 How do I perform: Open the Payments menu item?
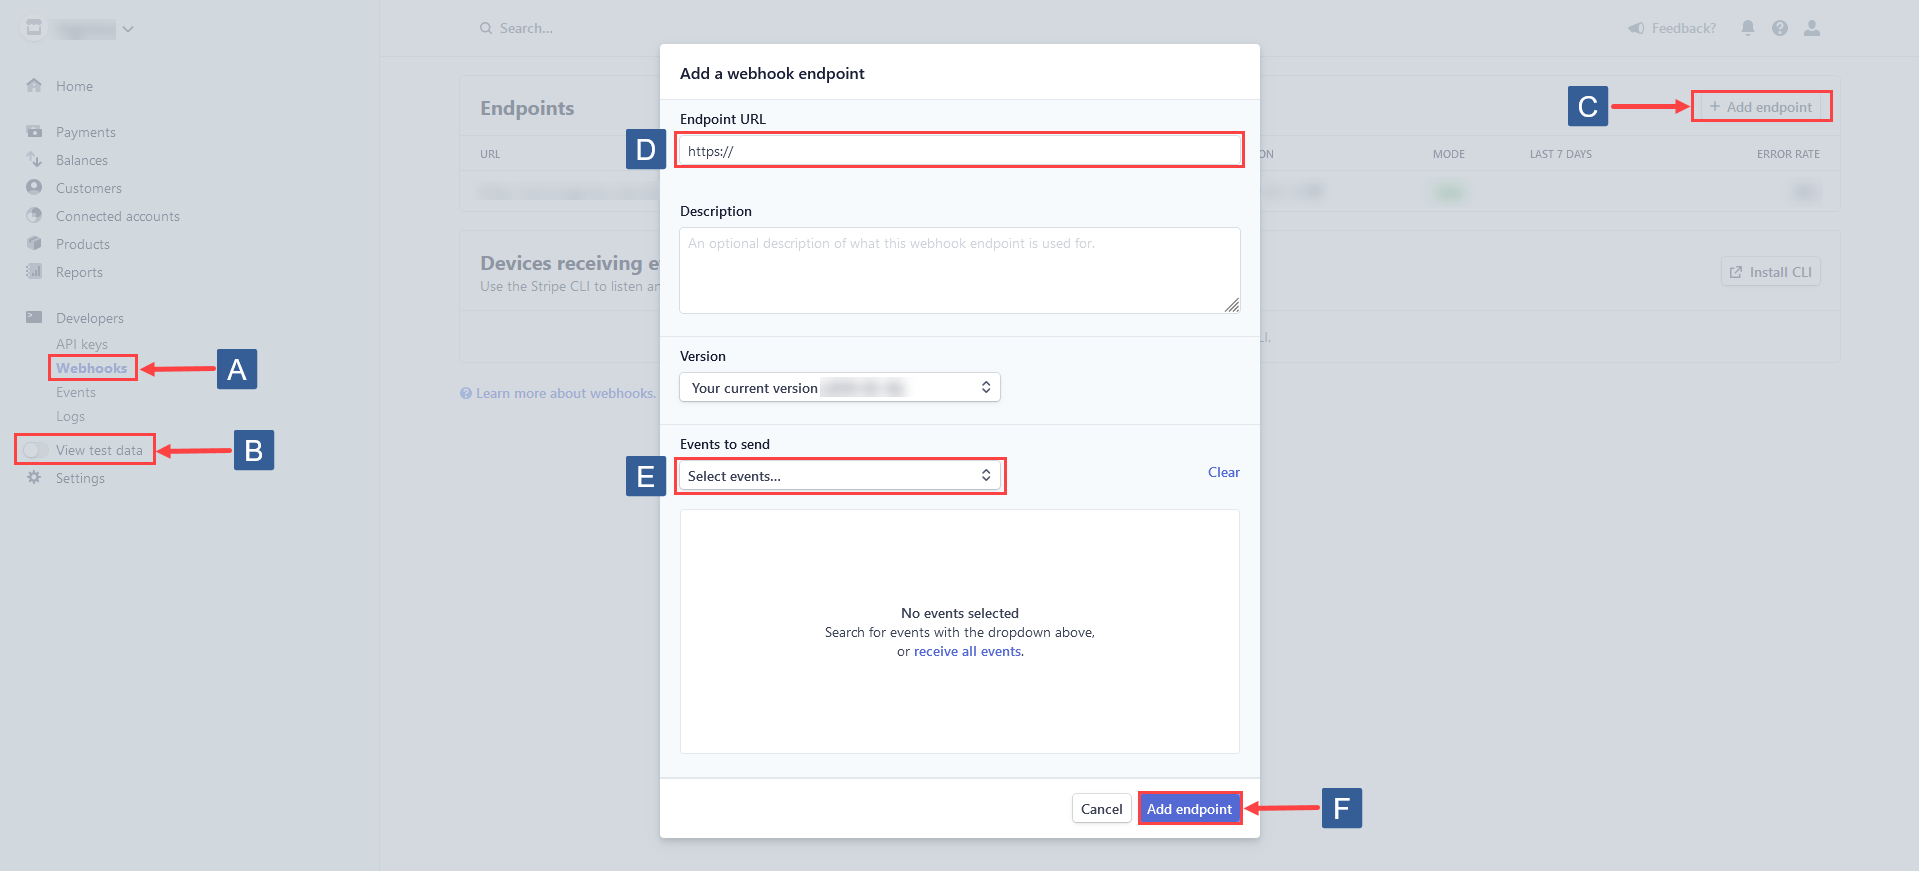(86, 132)
